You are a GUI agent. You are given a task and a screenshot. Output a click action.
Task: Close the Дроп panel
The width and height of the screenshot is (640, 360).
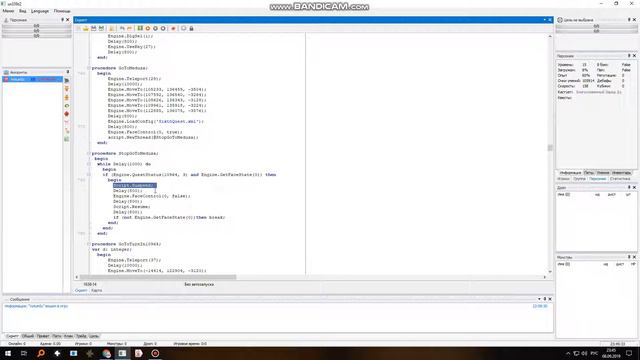click(x=634, y=187)
